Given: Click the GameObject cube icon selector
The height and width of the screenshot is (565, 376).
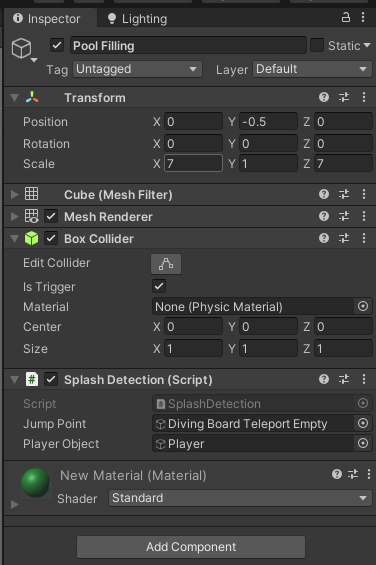Looking at the screenshot, I should point(22,49).
